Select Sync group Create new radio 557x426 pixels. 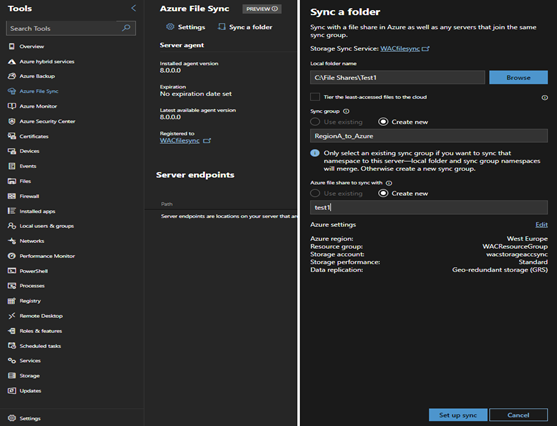[383, 122]
